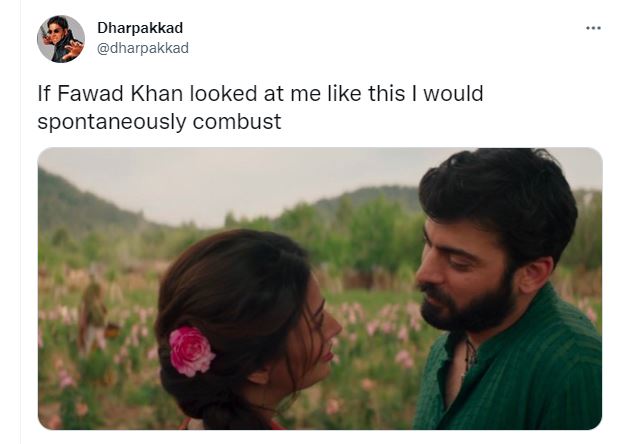Click the pink rose in the woman's hair
Screen dimensions: 618x444
[x=191, y=350]
